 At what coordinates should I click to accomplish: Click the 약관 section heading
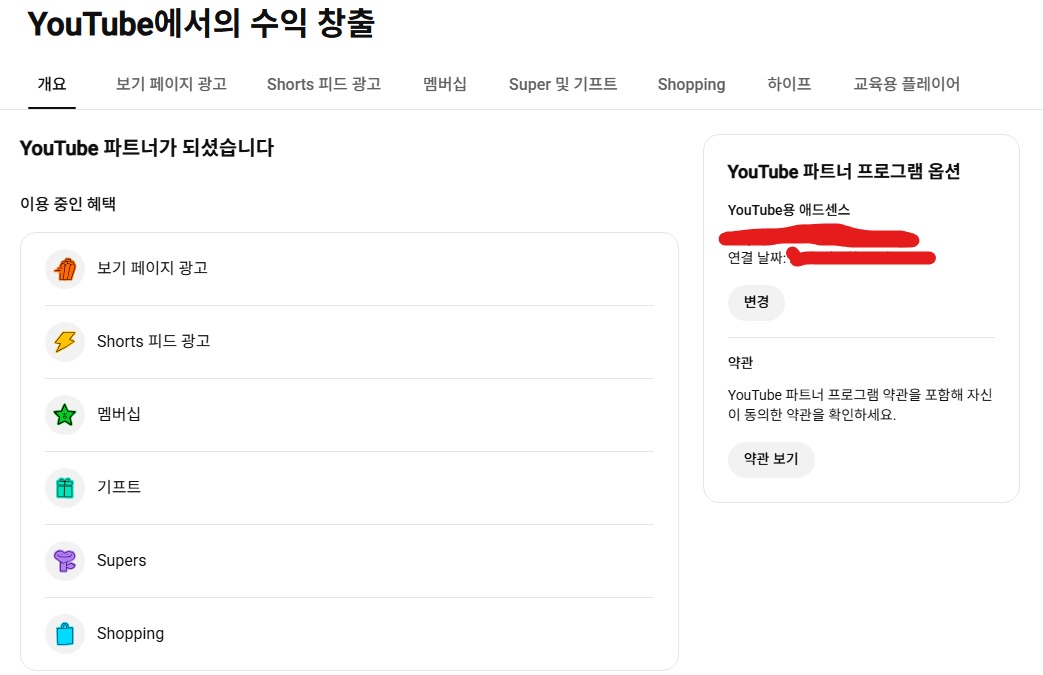pos(740,362)
